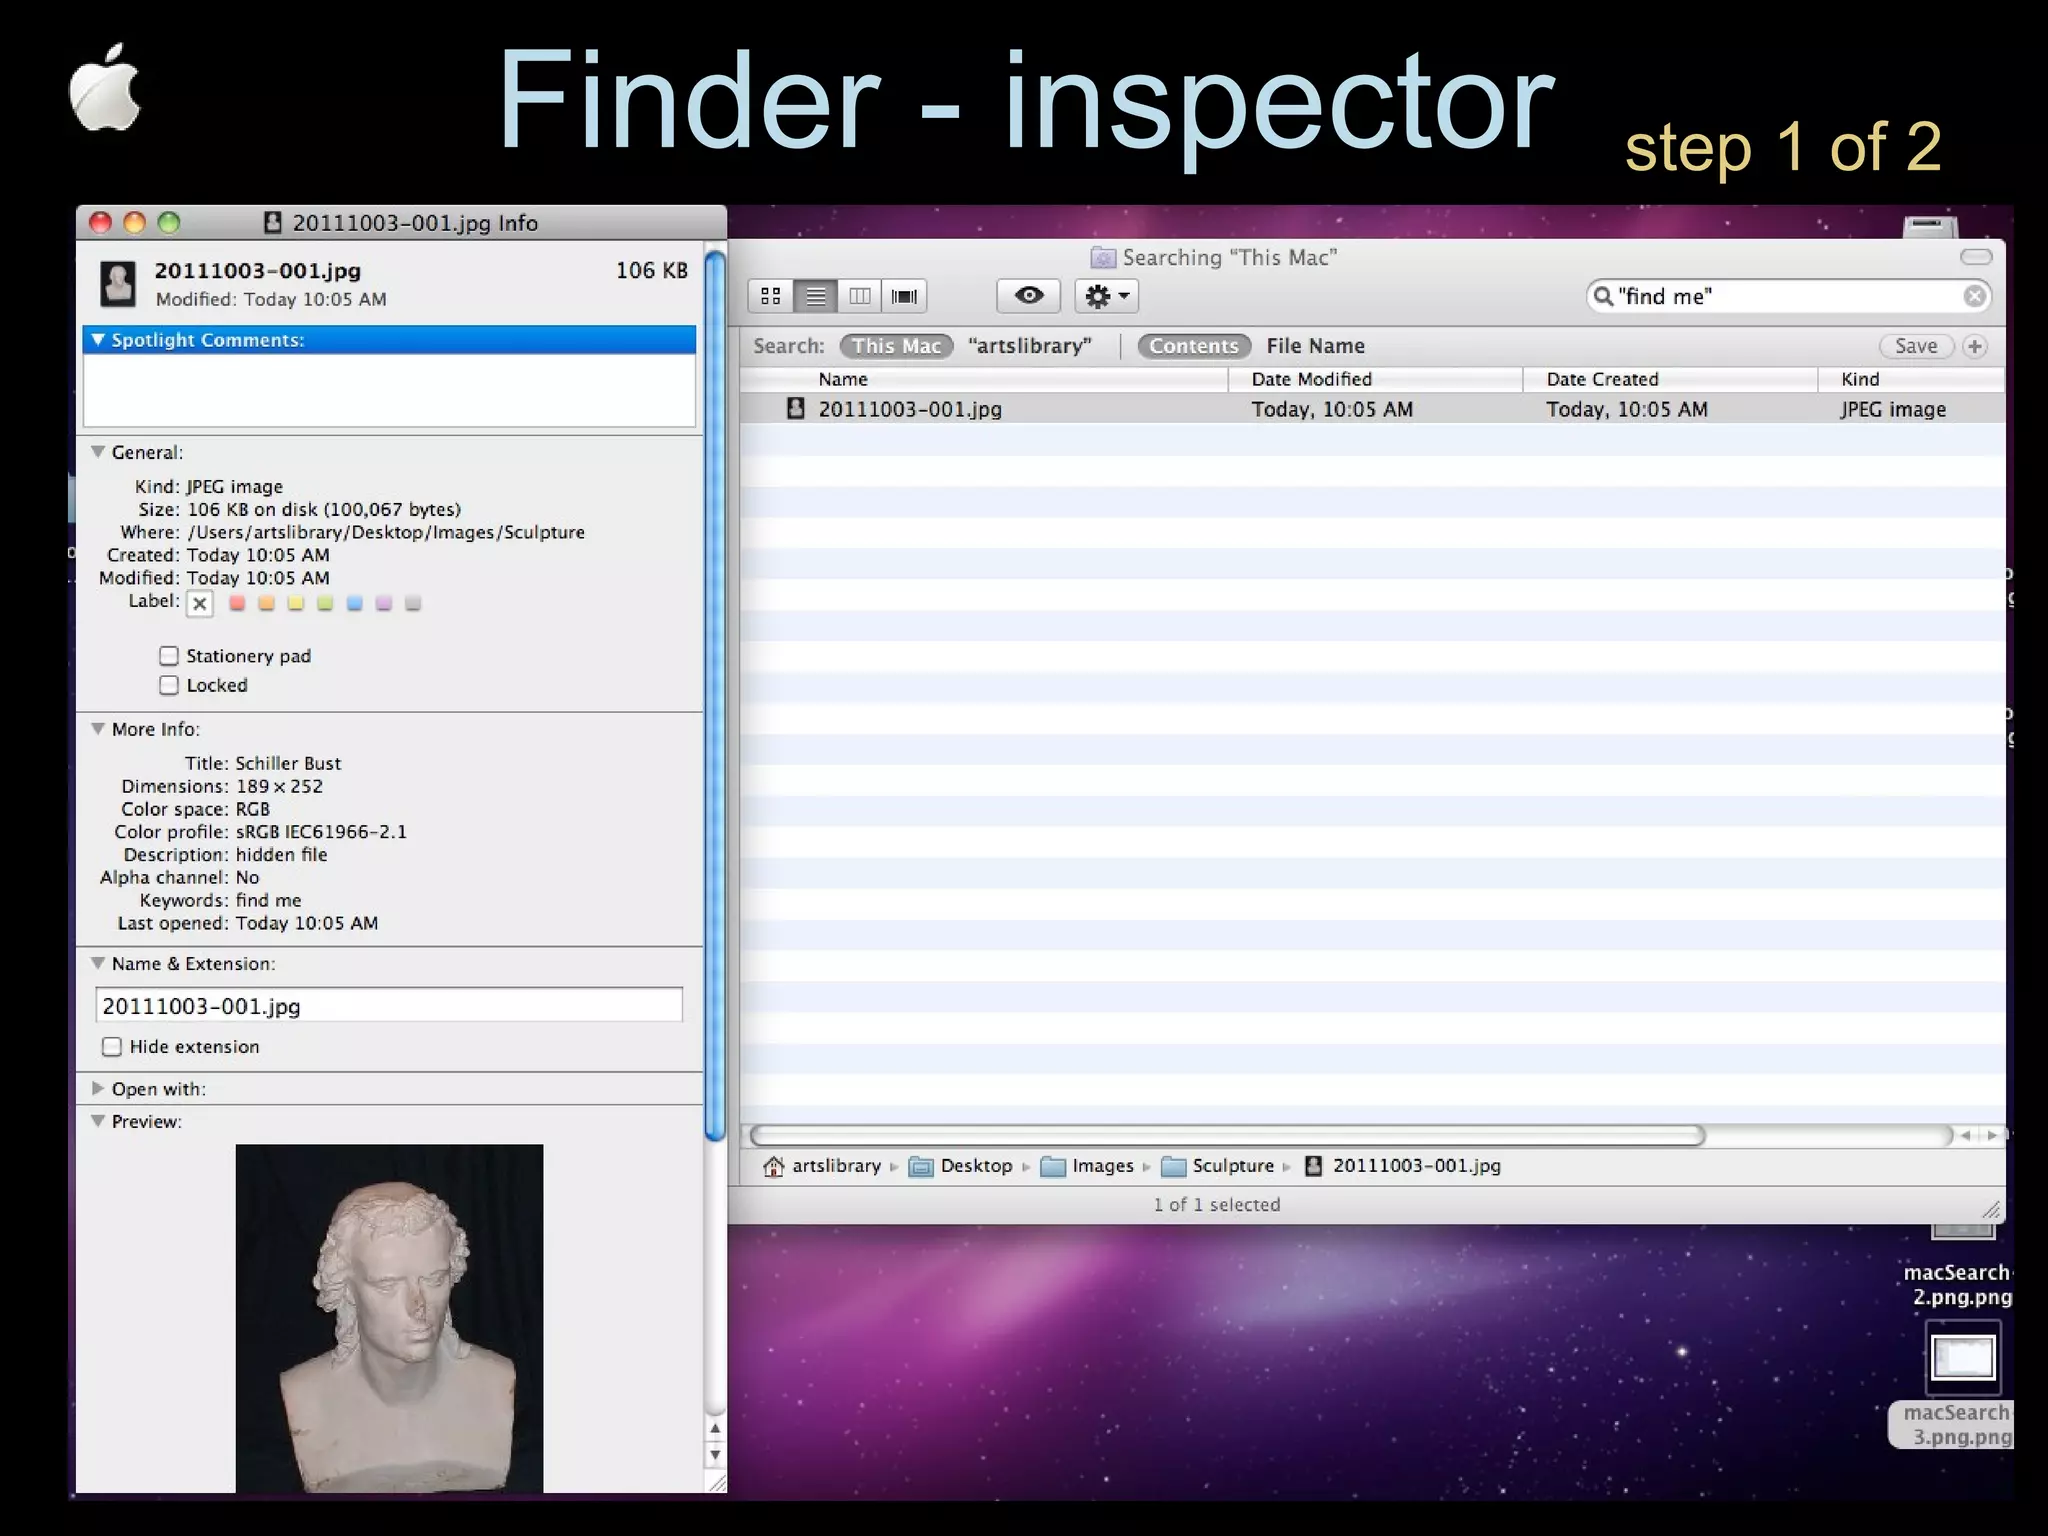Viewport: 2048px width, 1536px height.
Task: Click 20111003-001.jpg in path bar
Action: tap(1403, 1166)
